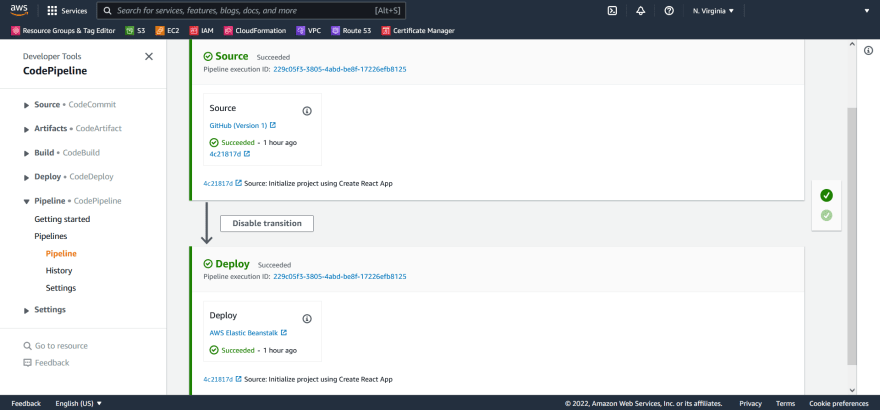Show info for the Source action
The image size is (880, 410).
[307, 111]
